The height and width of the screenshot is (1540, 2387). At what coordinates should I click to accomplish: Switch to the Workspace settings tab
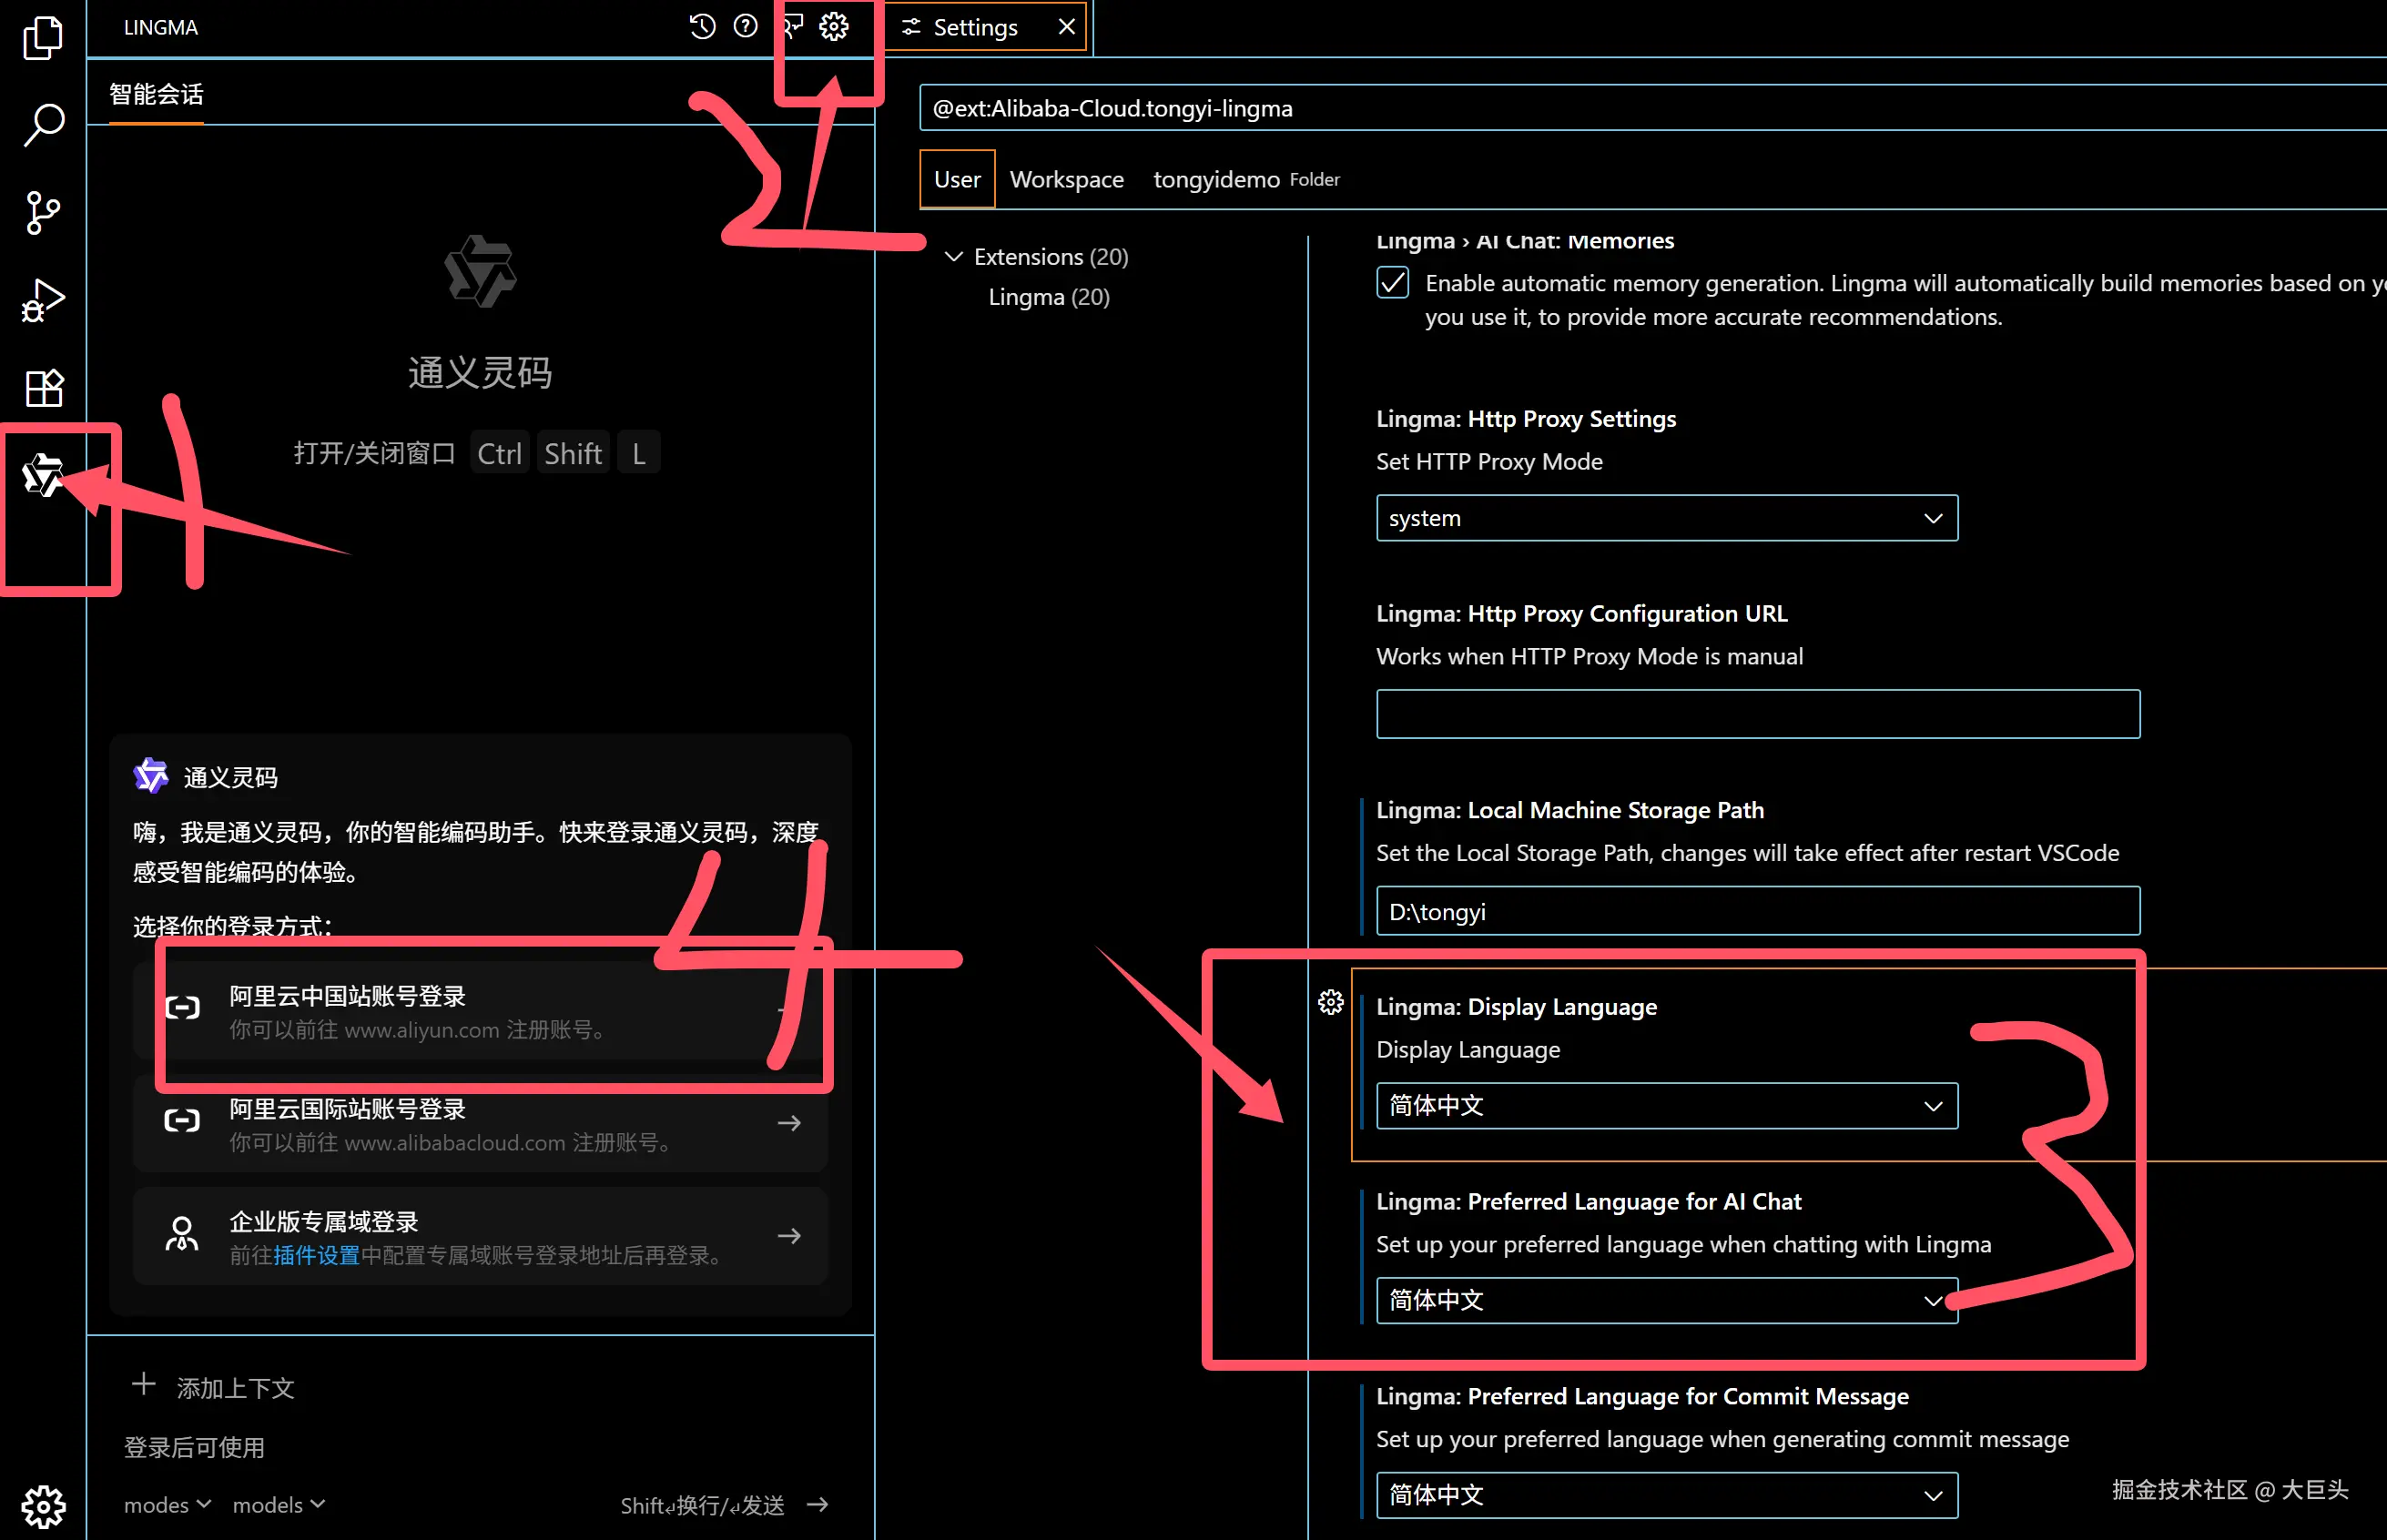point(1066,180)
